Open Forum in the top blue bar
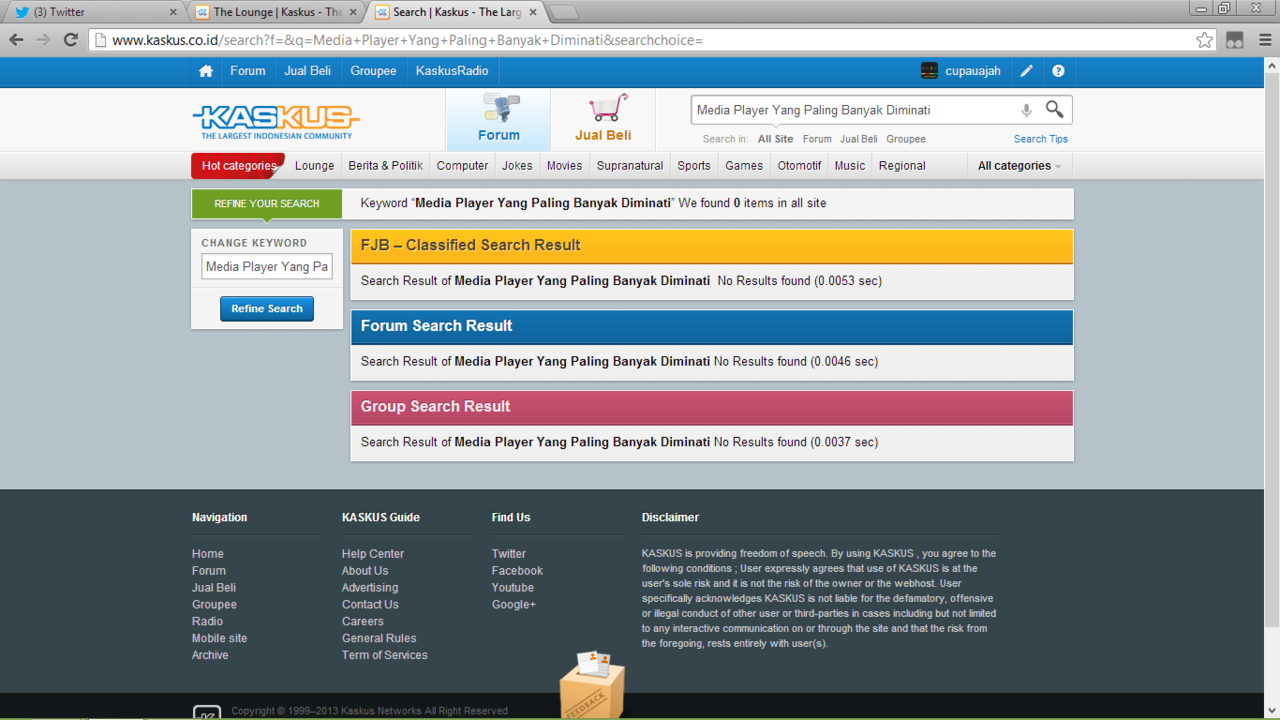 (x=248, y=71)
